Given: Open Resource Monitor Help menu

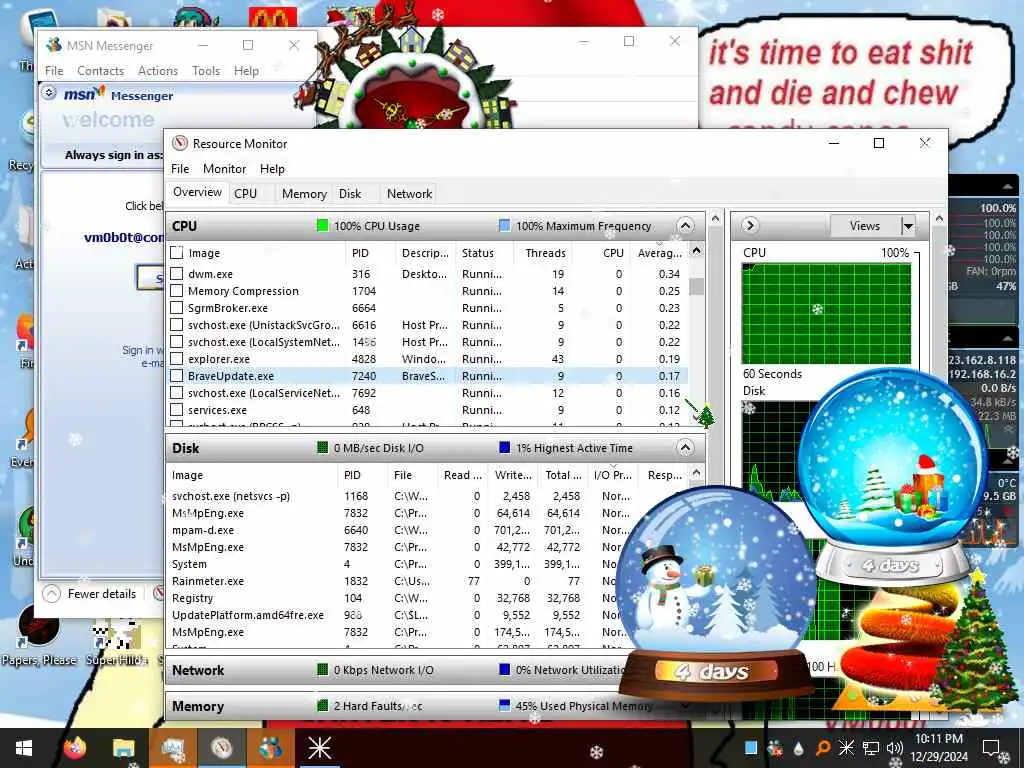Looking at the screenshot, I should (x=272, y=168).
